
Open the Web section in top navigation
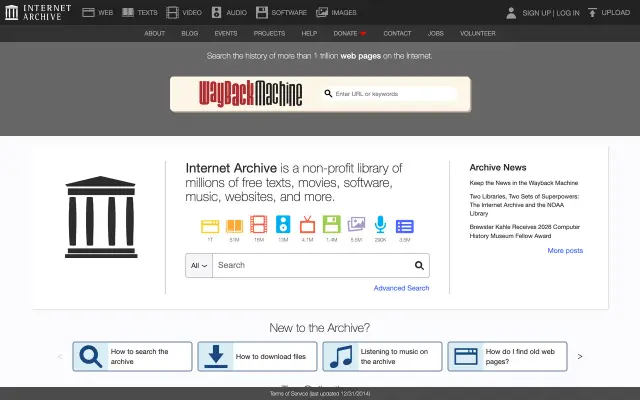point(98,13)
